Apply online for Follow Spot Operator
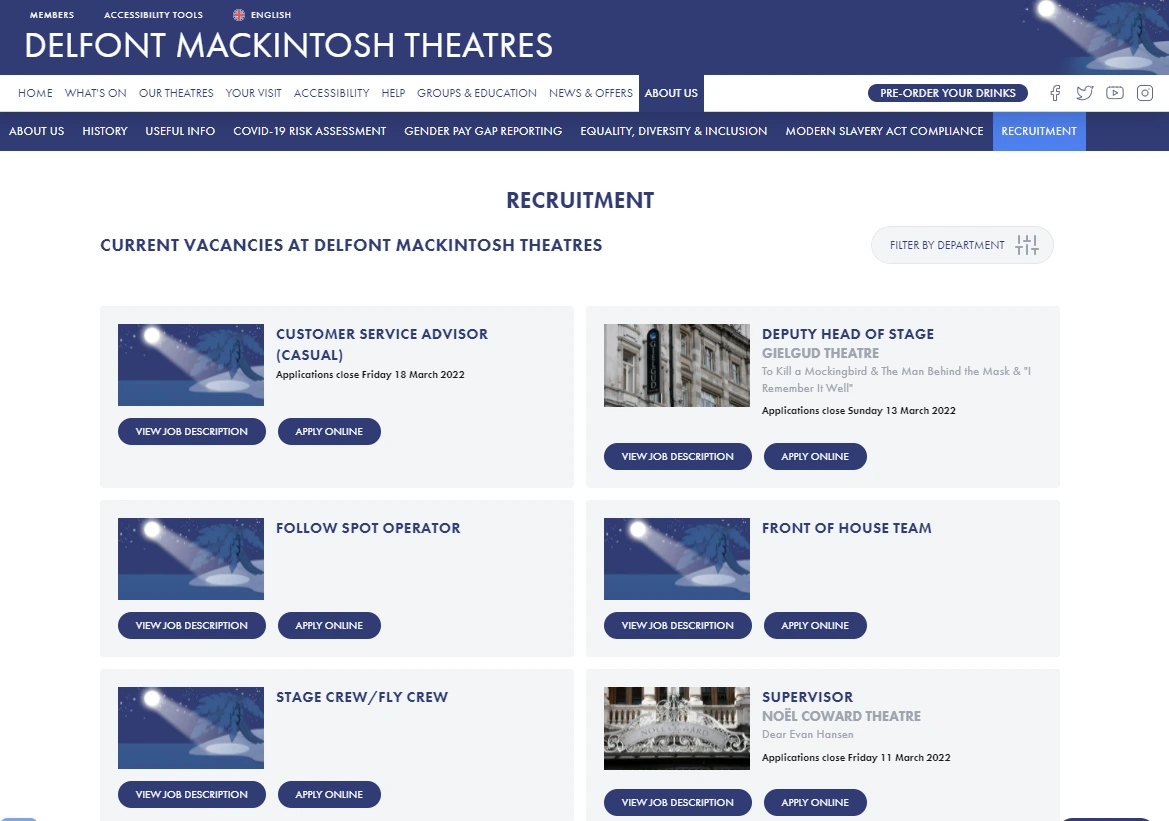 (329, 626)
